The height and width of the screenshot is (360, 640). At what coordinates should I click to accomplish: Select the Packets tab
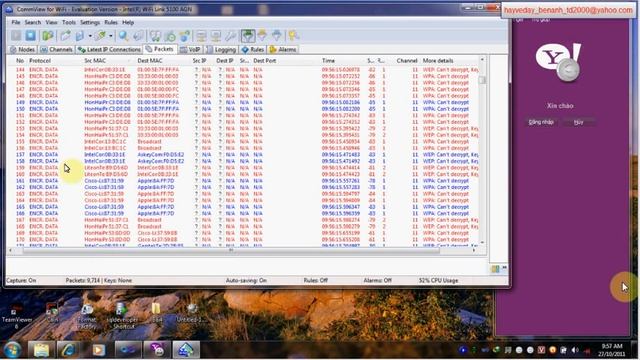tap(160, 49)
